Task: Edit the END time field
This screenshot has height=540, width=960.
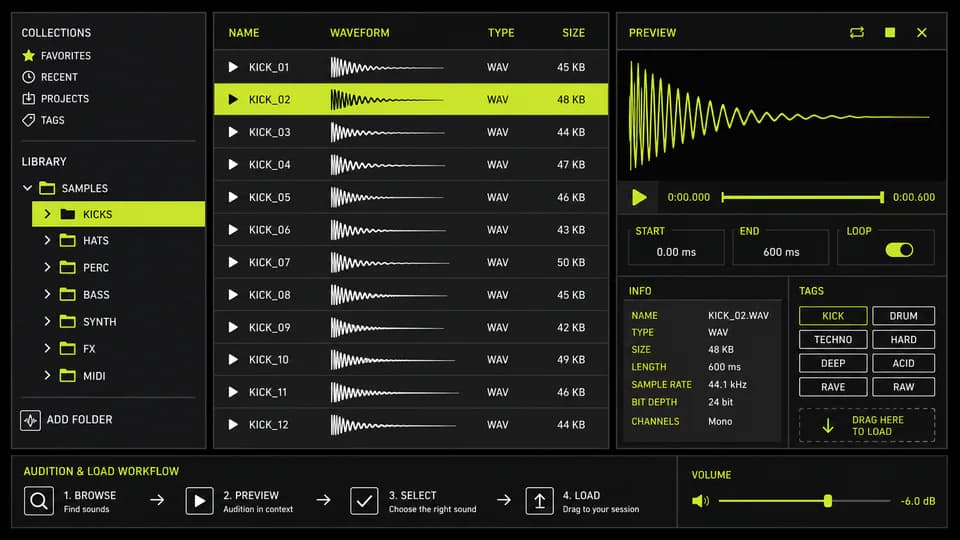Action: (781, 247)
